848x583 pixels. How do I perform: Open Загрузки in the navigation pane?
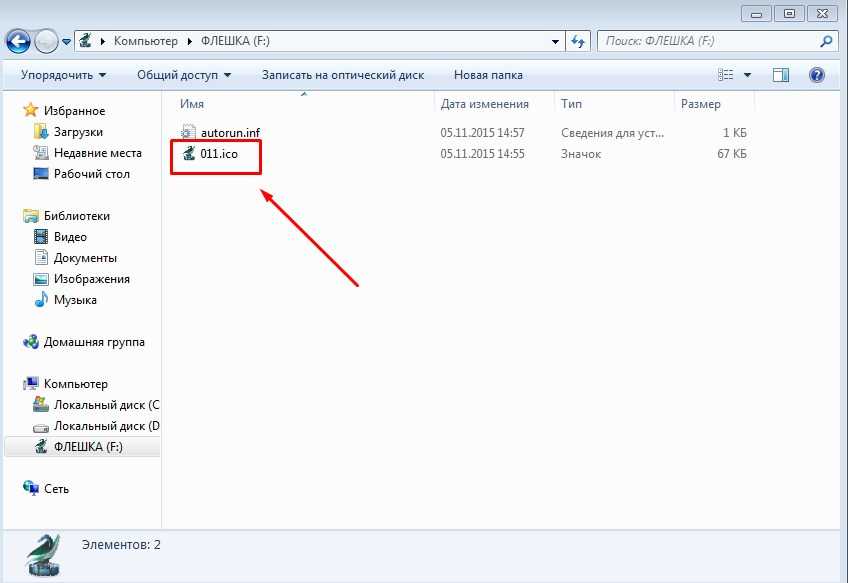point(78,132)
